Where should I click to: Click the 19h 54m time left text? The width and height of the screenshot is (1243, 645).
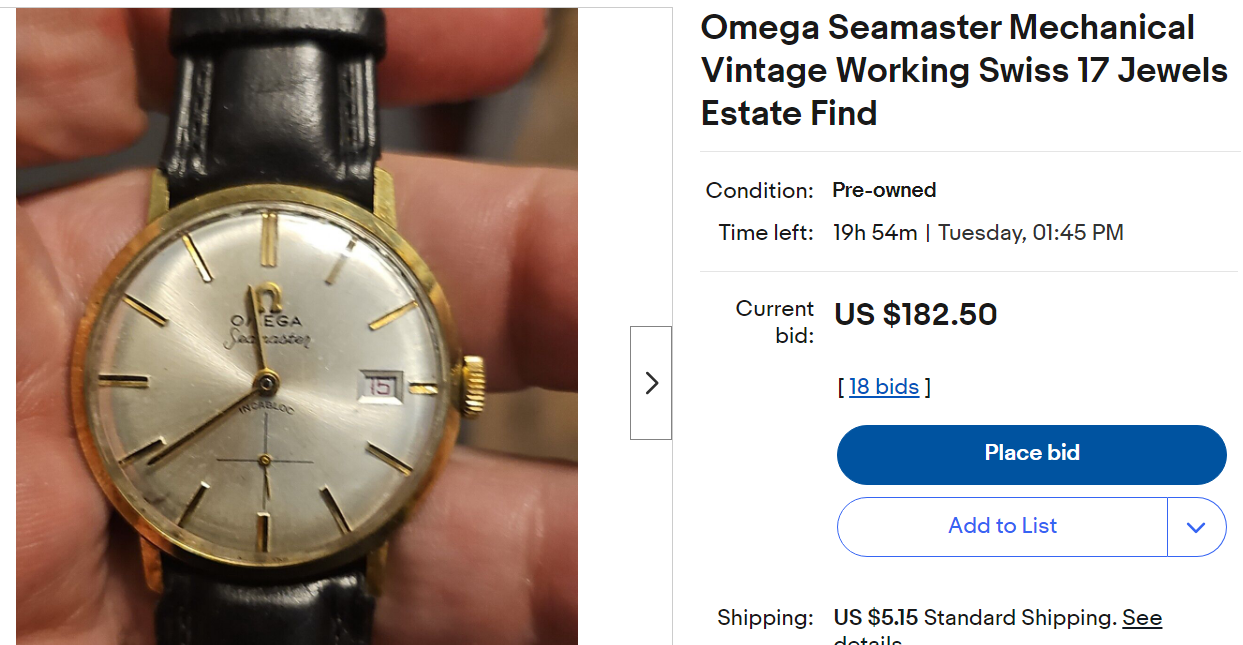click(875, 233)
